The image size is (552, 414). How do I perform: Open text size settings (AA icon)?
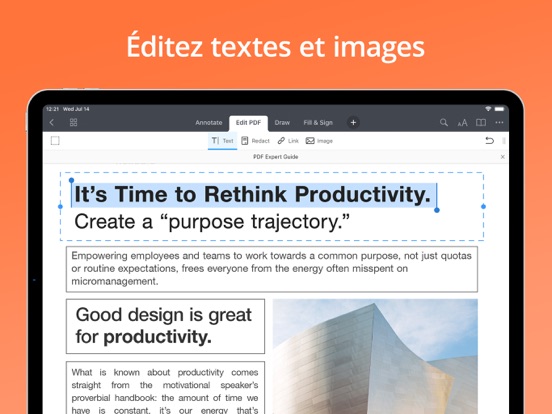[462, 123]
